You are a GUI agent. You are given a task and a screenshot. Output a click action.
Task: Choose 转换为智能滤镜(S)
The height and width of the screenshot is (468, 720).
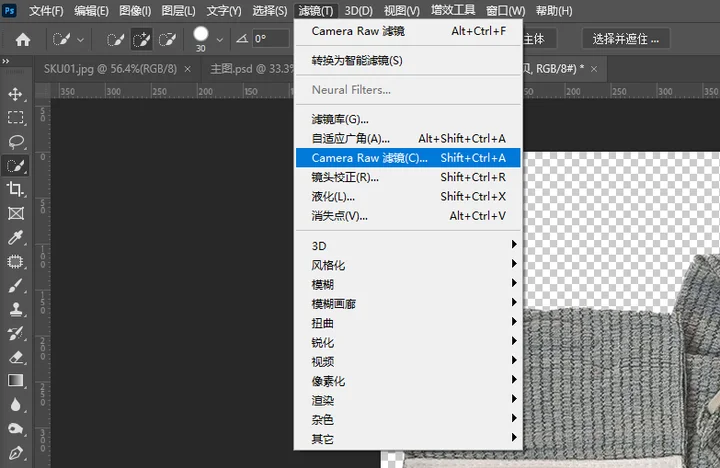tap(408, 61)
